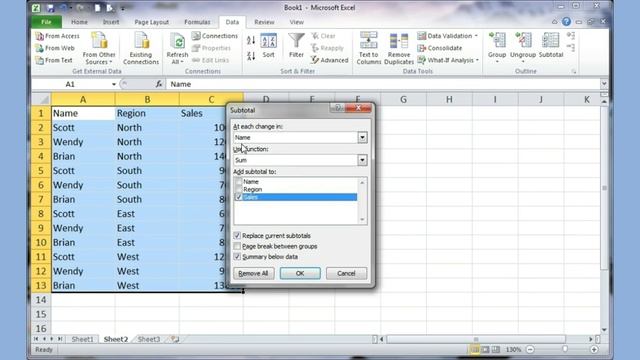Click Remove All button
This screenshot has width=640, height=360.
point(253,273)
